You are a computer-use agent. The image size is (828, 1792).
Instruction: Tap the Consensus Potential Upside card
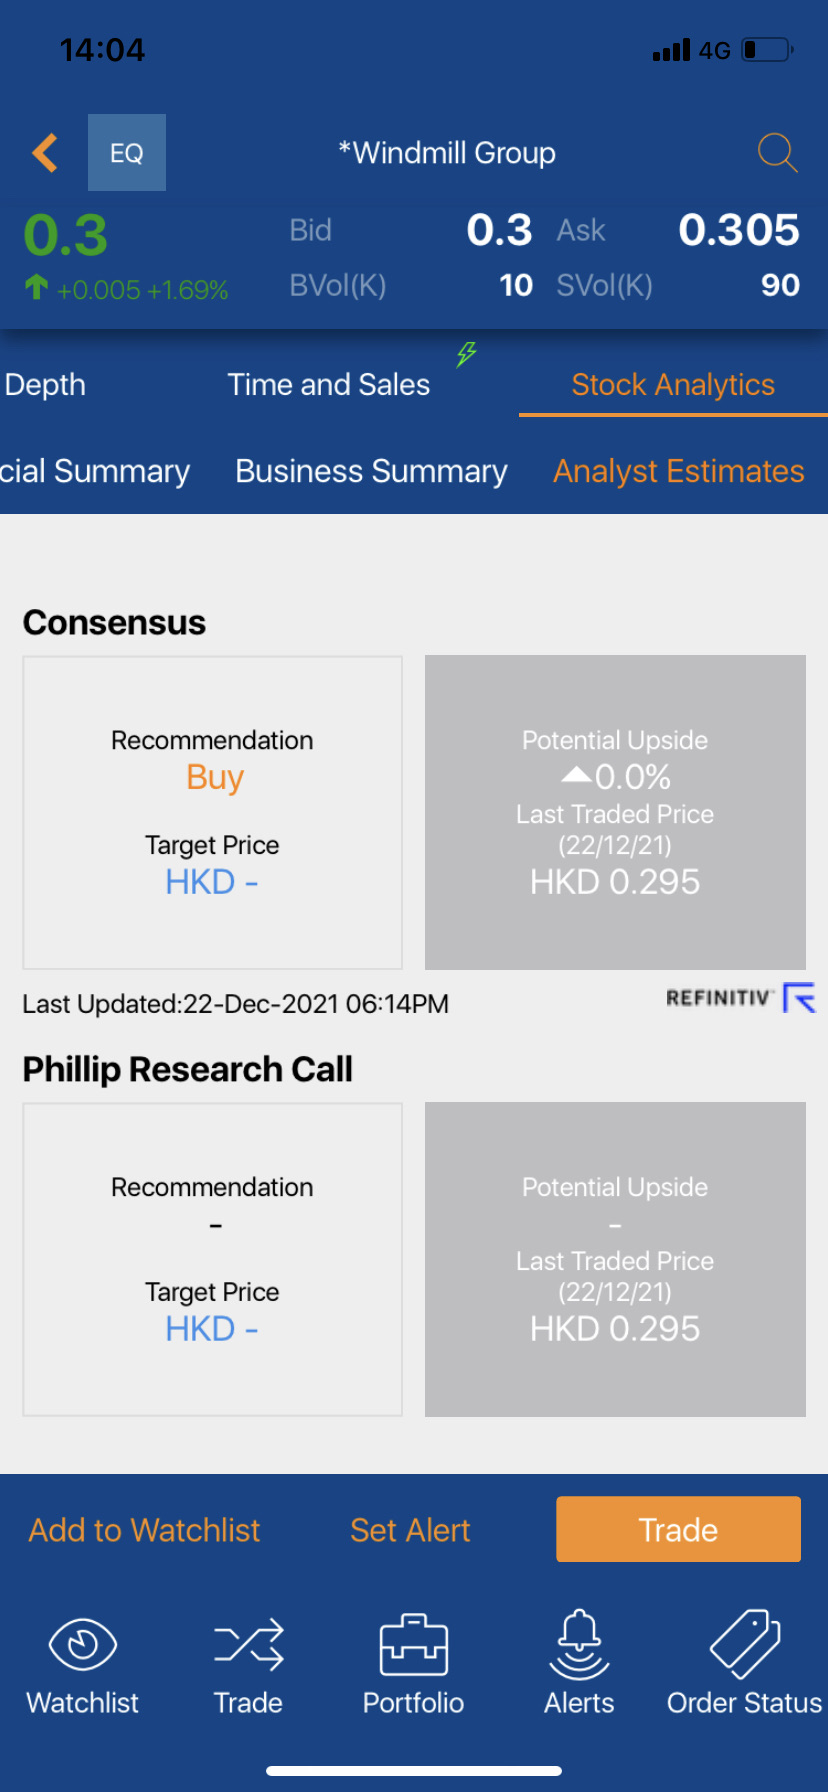[x=615, y=812]
